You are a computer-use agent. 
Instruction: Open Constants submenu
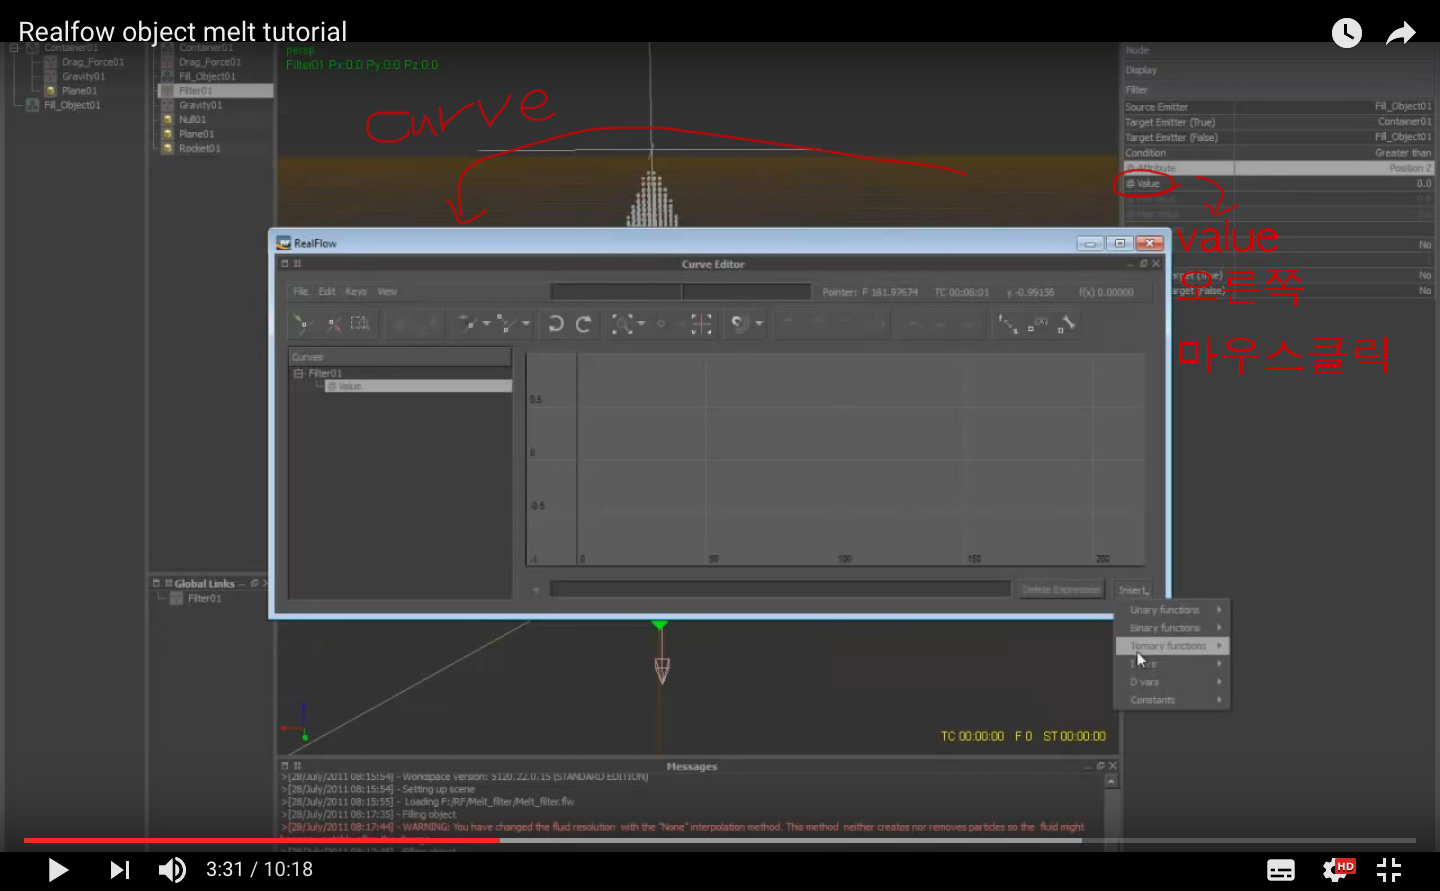(1172, 700)
